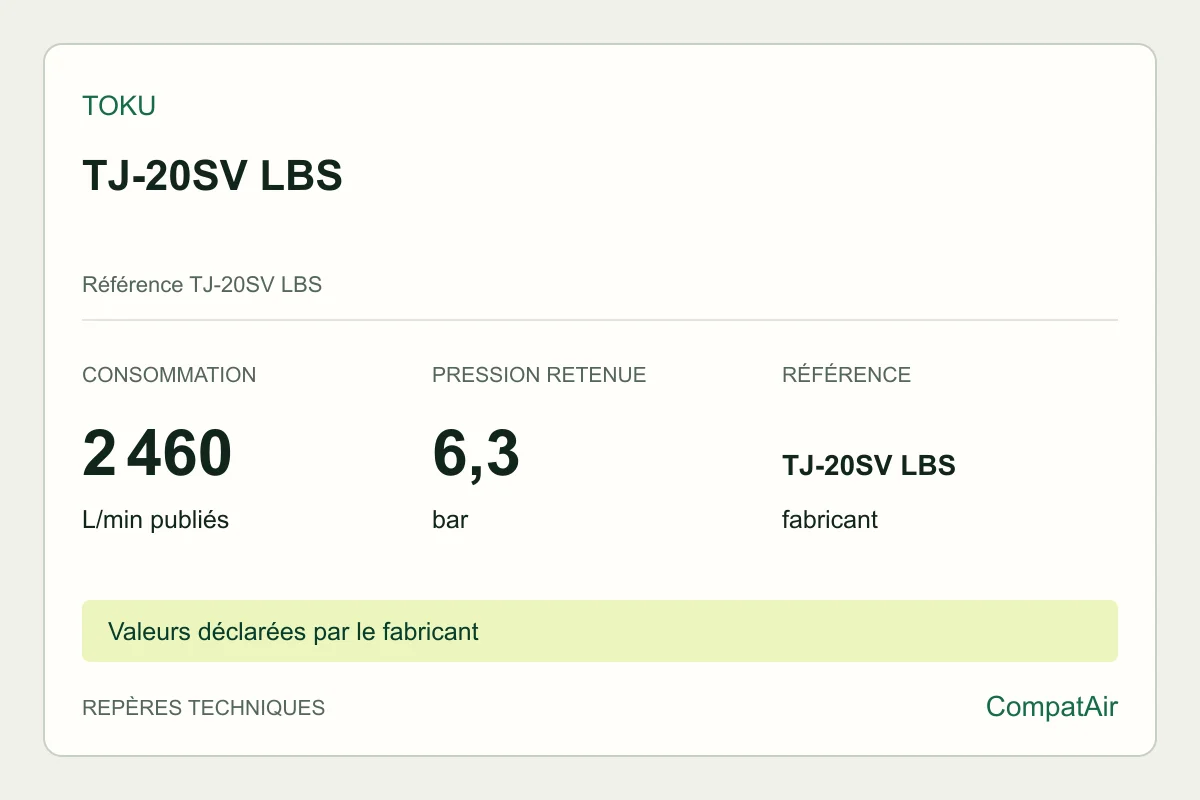Select the TJ-20SV LBS main title heading

[x=212, y=176]
